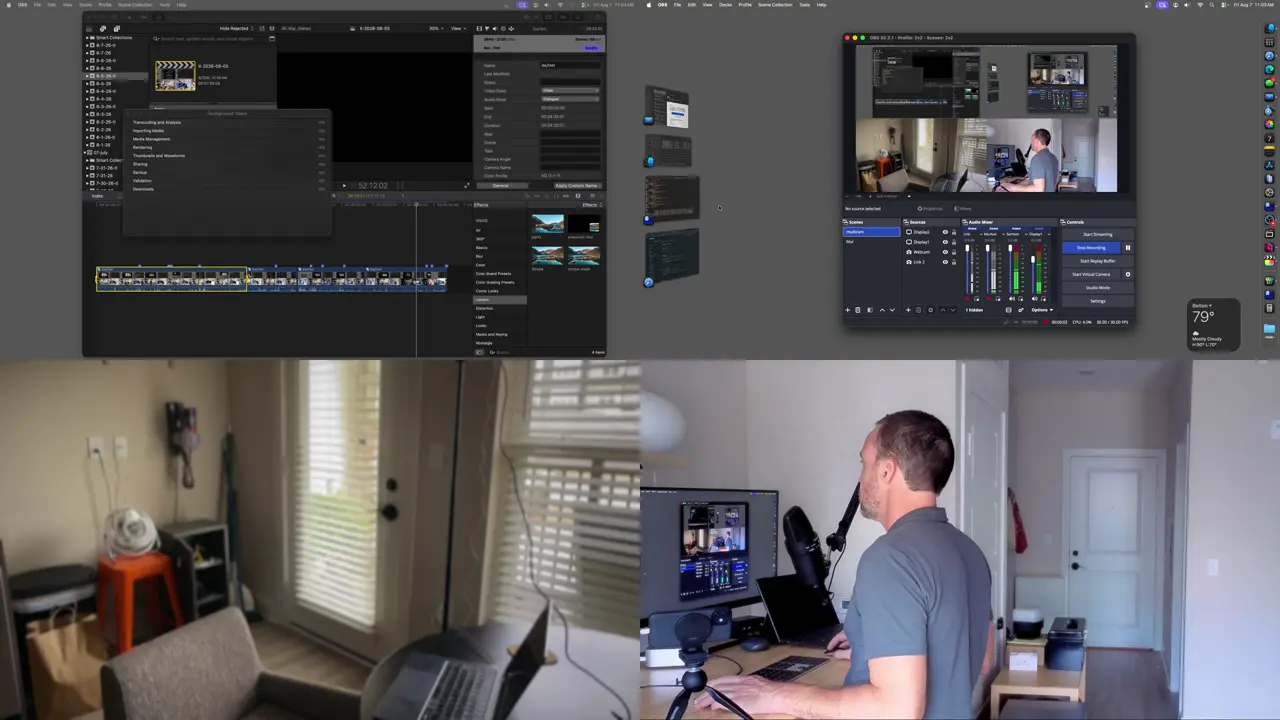Image resolution: width=1280 pixels, height=720 pixels.
Task: Enter fullscreen in Final Cut Pro viewer
Action: coord(467,185)
